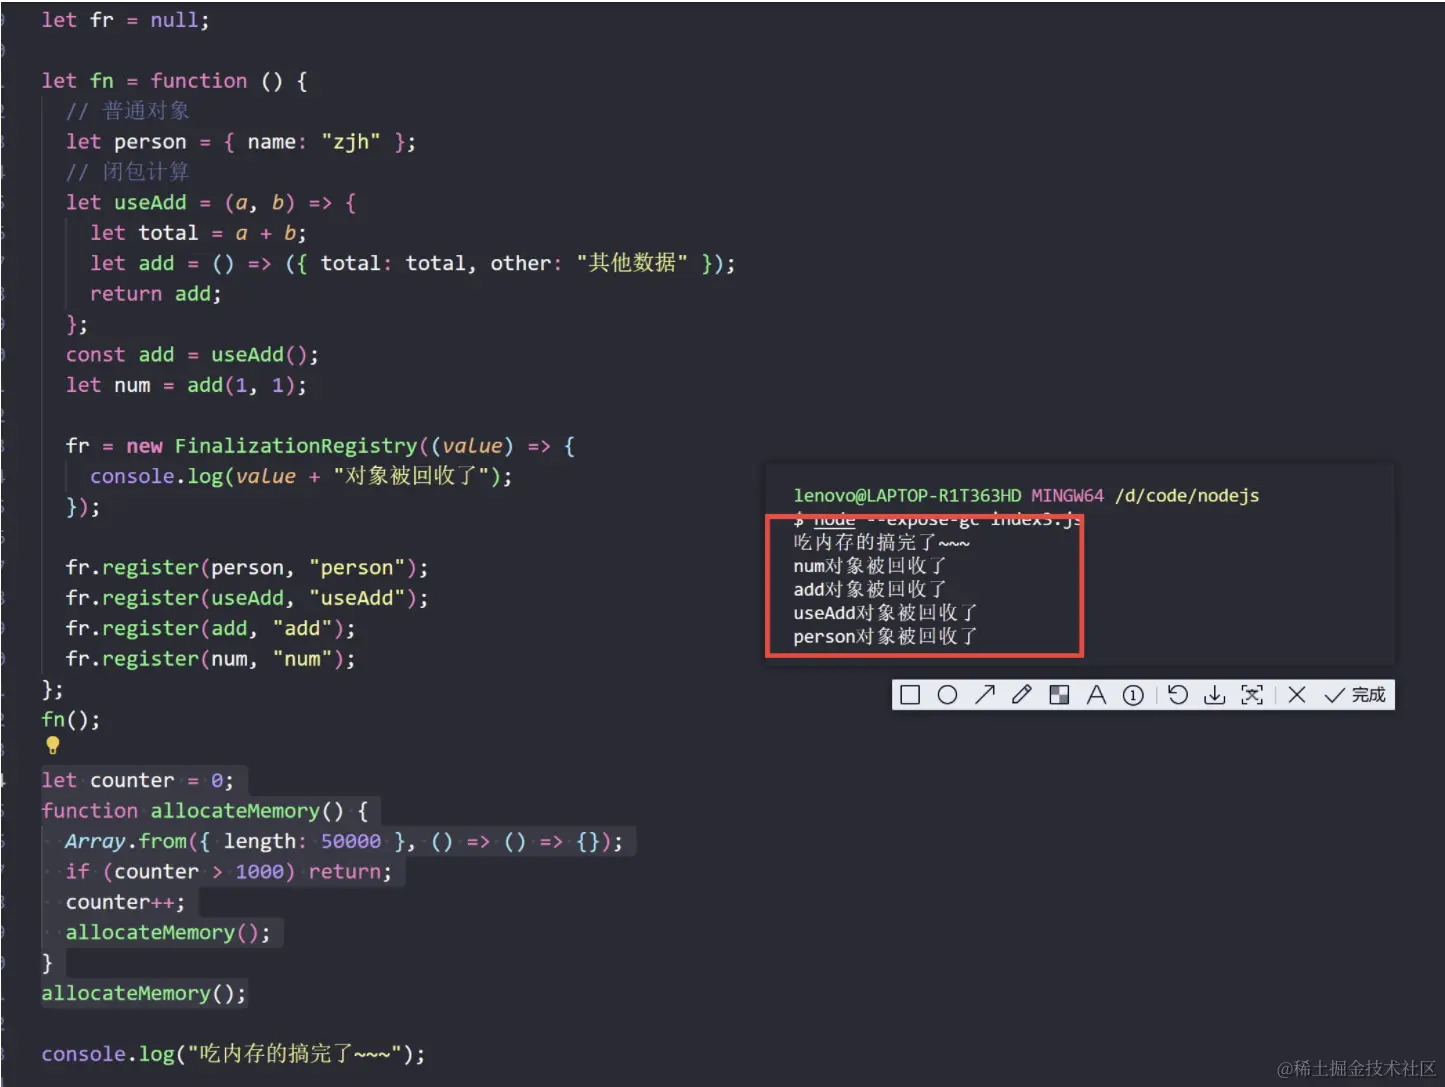Click the line 'if (counter > 1000) return;'

(228, 872)
